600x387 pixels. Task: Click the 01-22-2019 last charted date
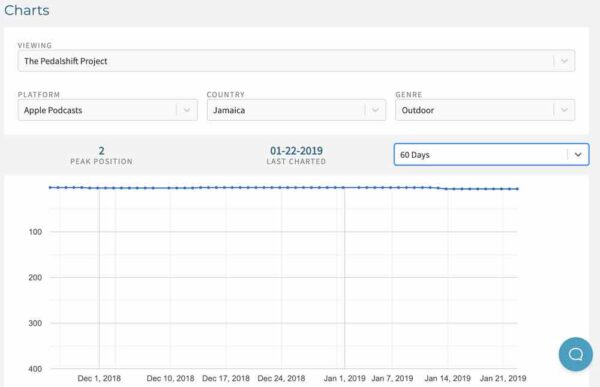(x=296, y=150)
